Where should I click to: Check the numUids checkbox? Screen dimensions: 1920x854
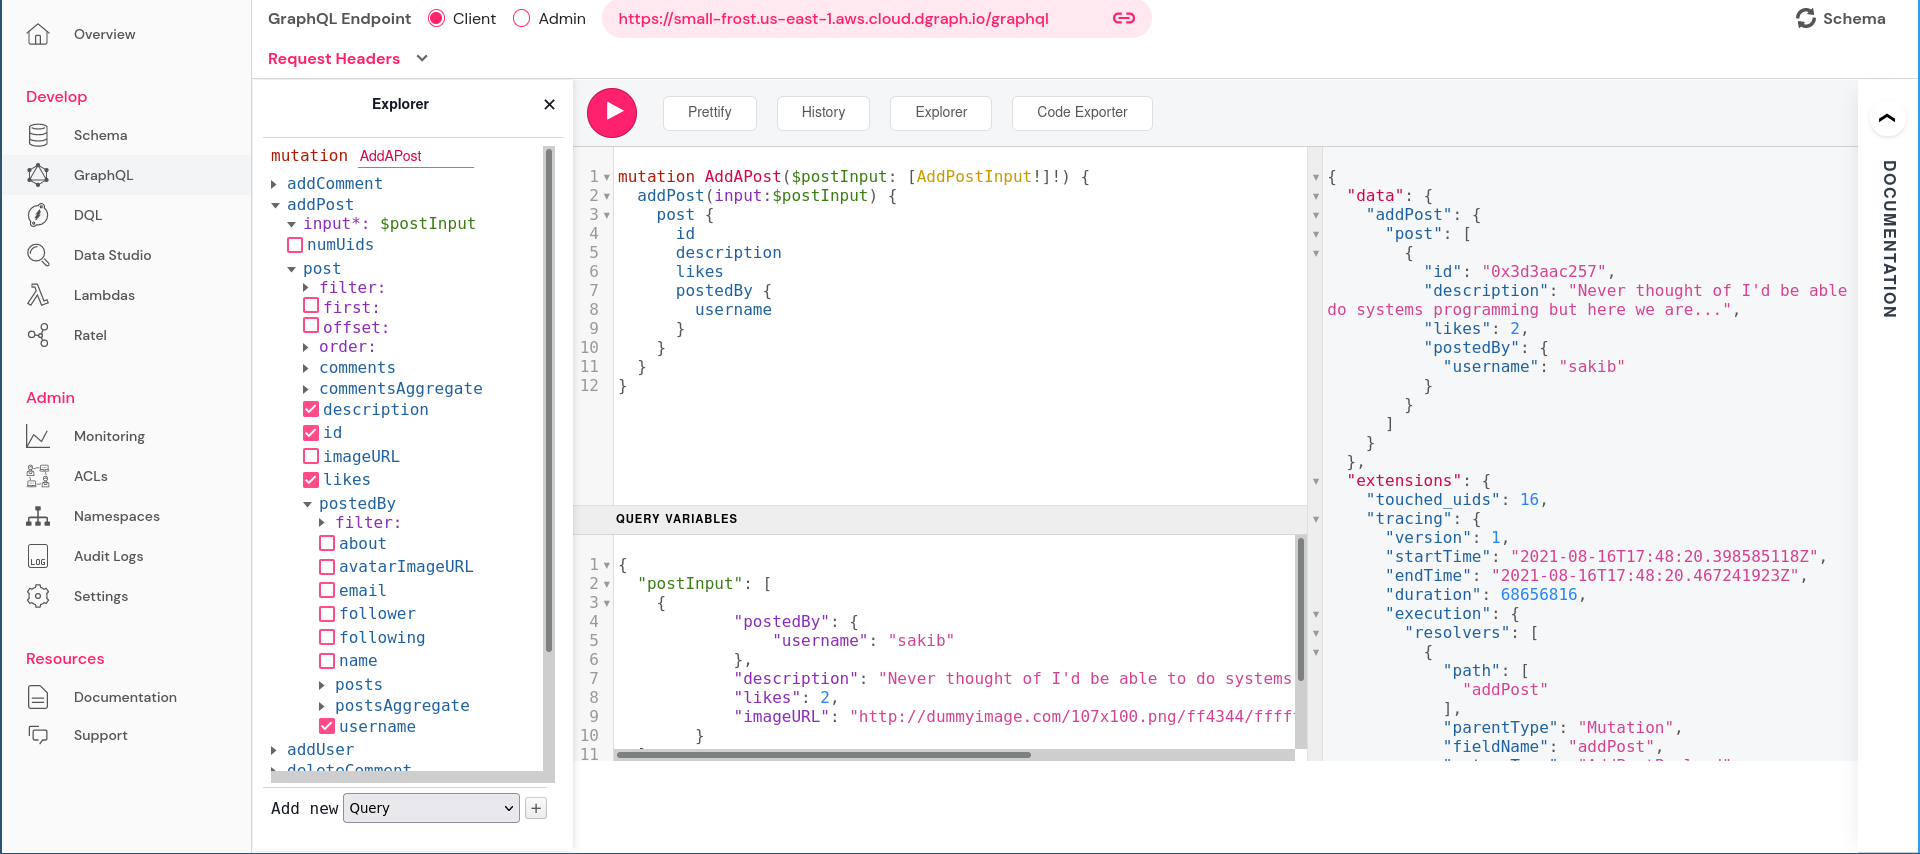(x=295, y=245)
